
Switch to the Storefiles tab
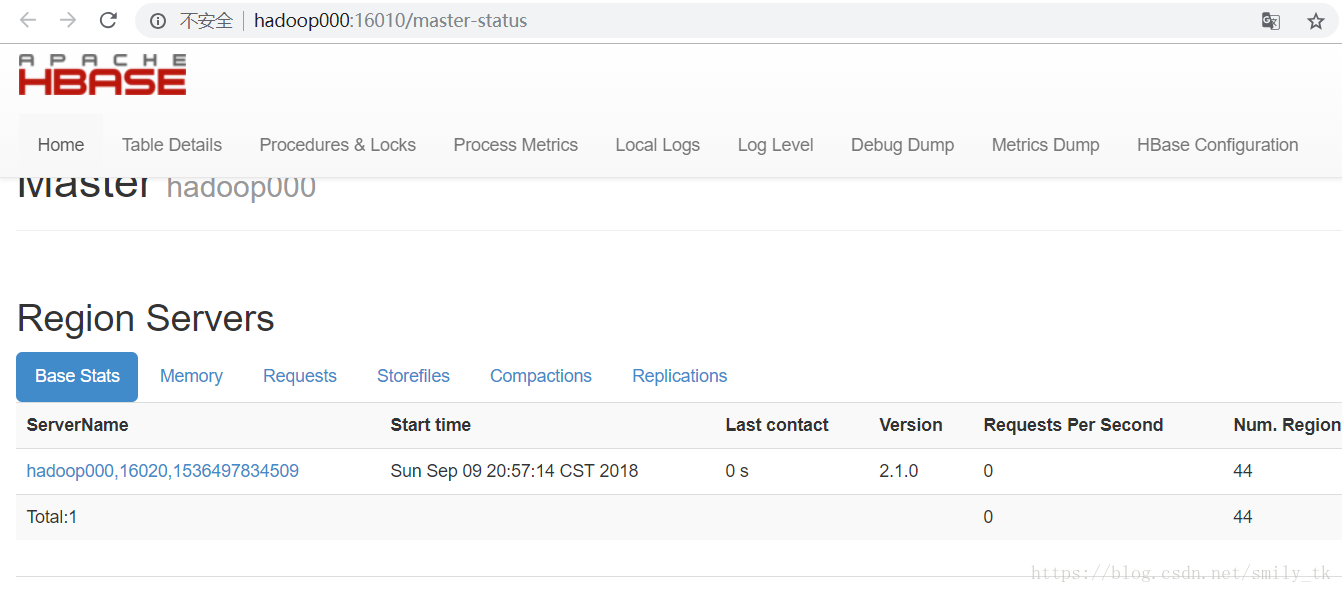pyautogui.click(x=413, y=376)
